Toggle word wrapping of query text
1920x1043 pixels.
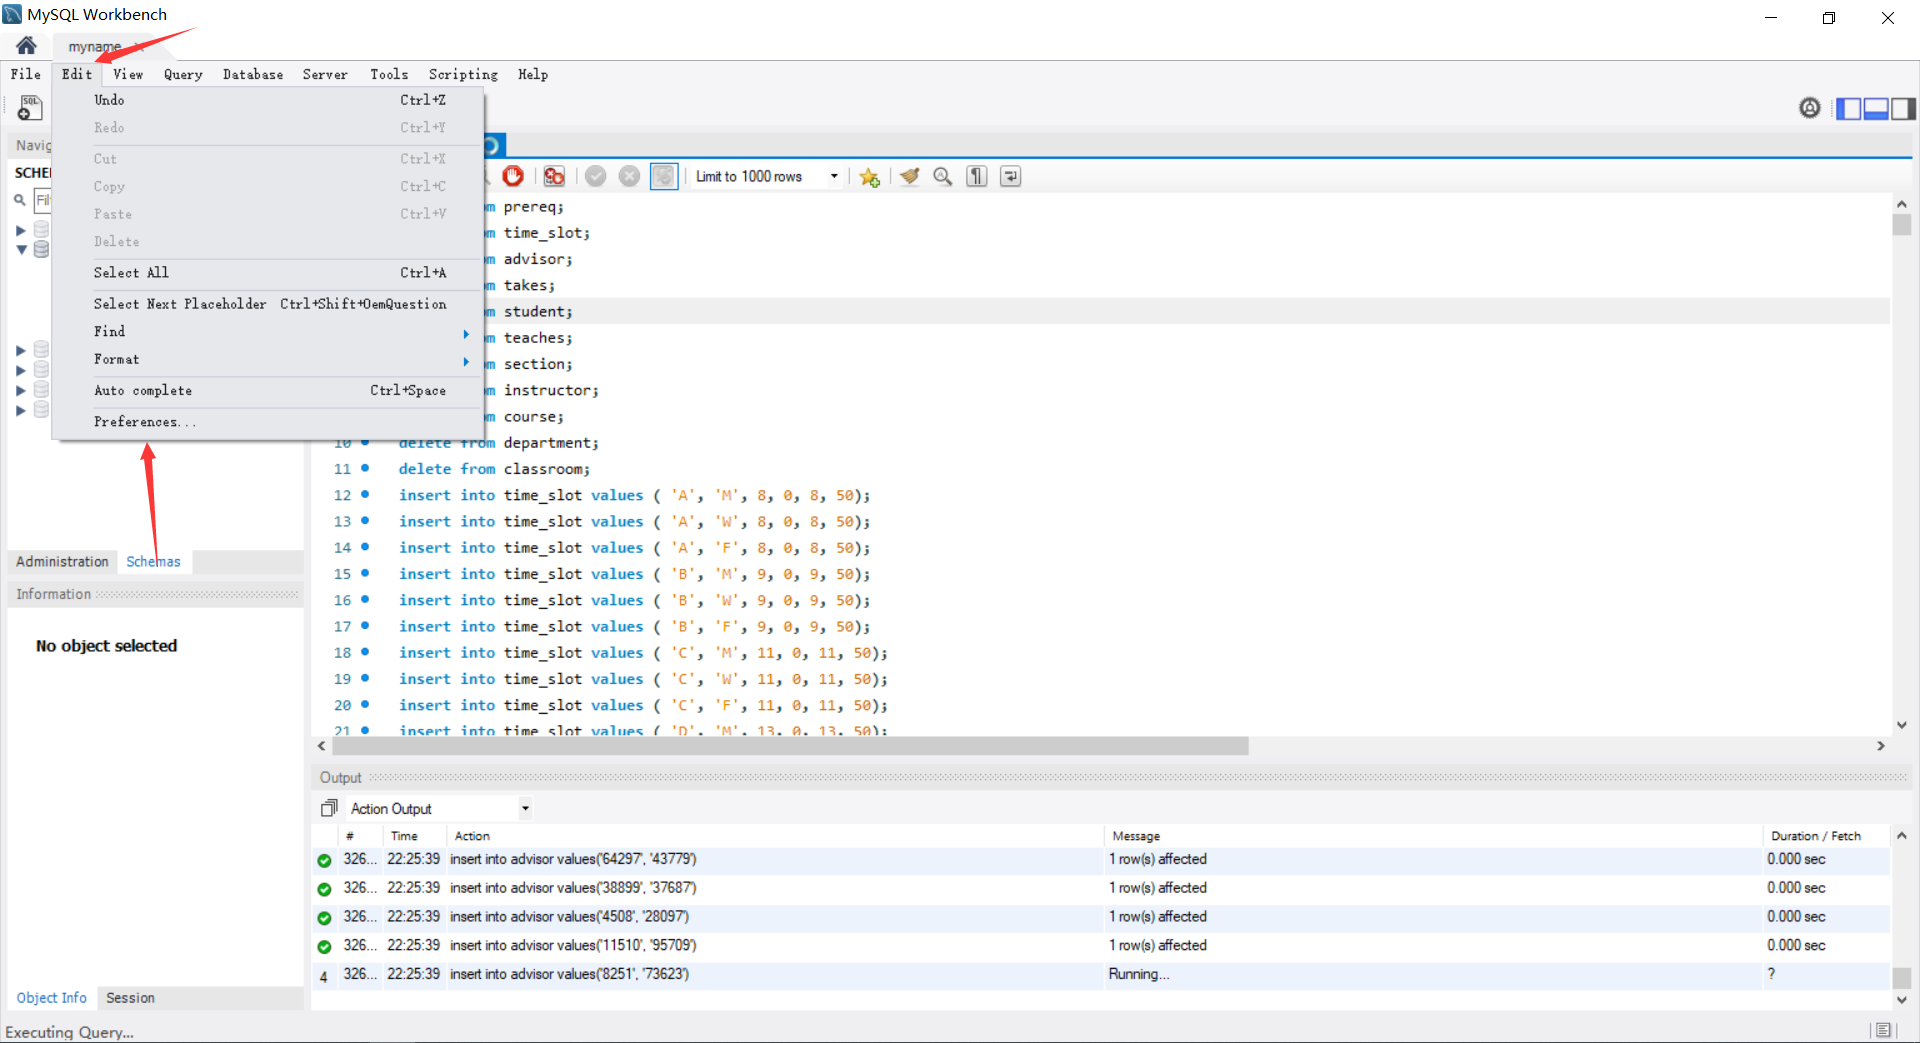pos(1010,176)
